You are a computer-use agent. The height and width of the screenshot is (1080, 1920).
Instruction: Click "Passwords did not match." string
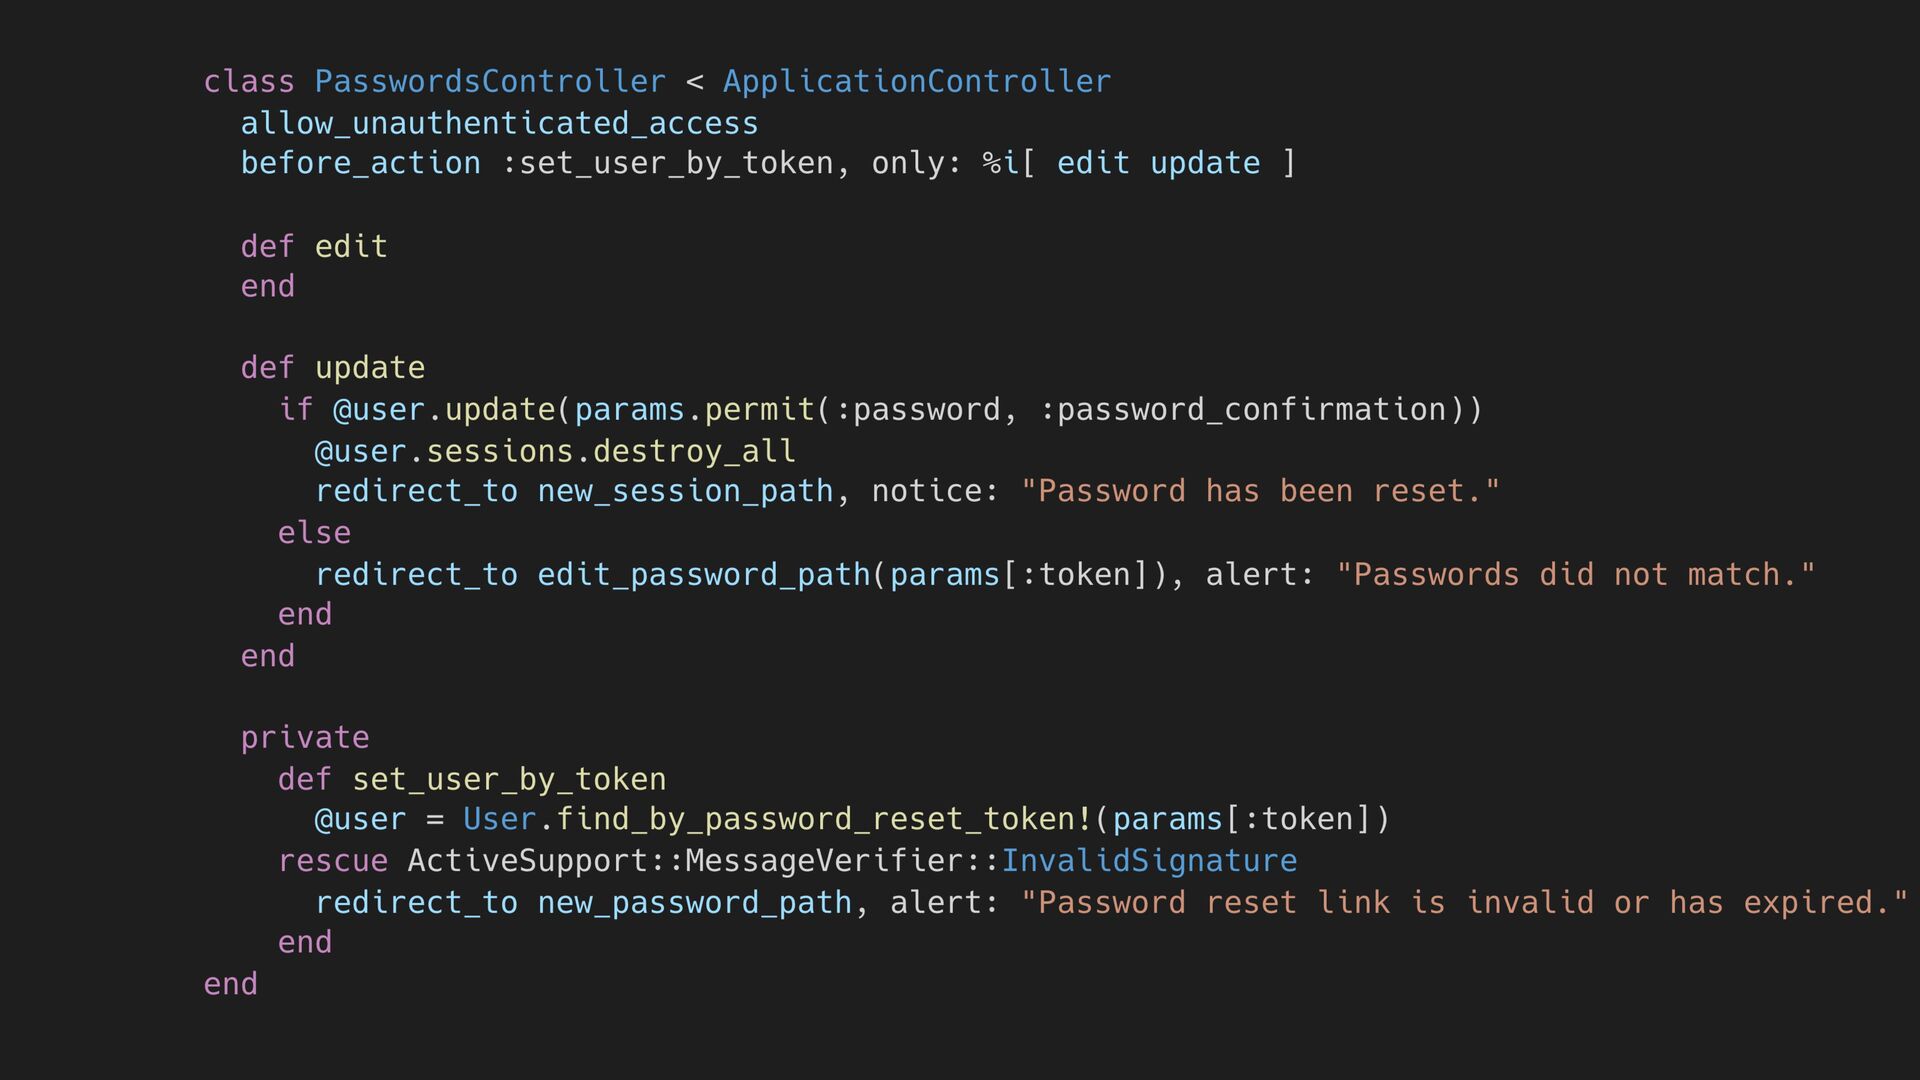1576,574
